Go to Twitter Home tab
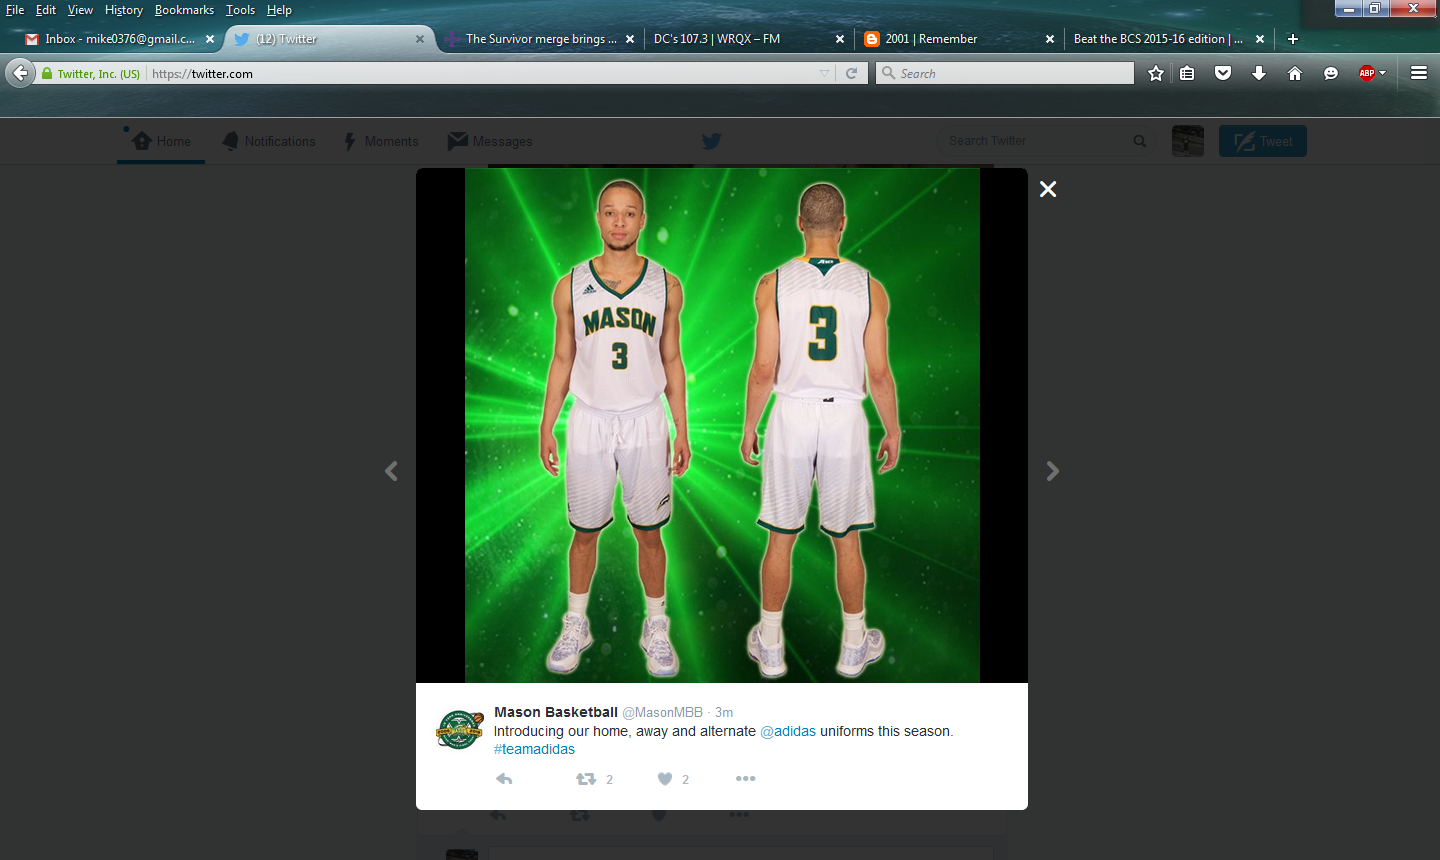Viewport: 1440px width, 860px height. [x=161, y=141]
